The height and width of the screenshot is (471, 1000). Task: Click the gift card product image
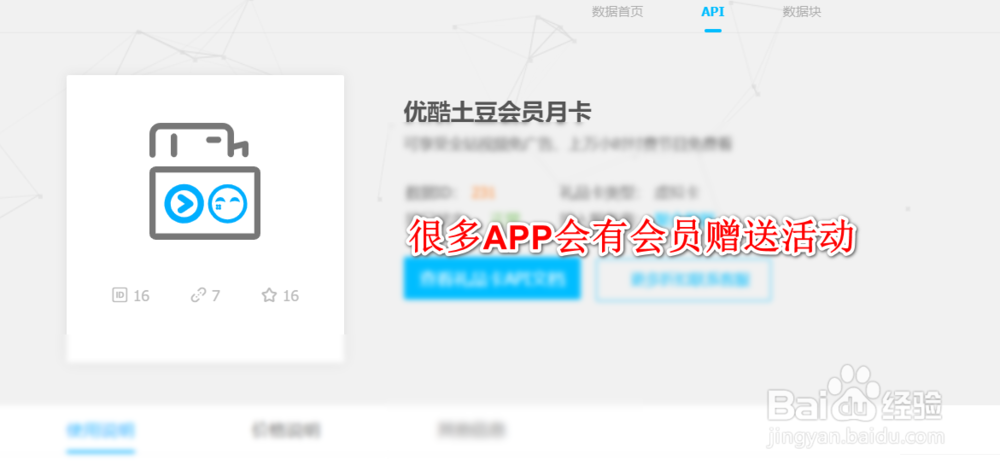tap(205, 182)
